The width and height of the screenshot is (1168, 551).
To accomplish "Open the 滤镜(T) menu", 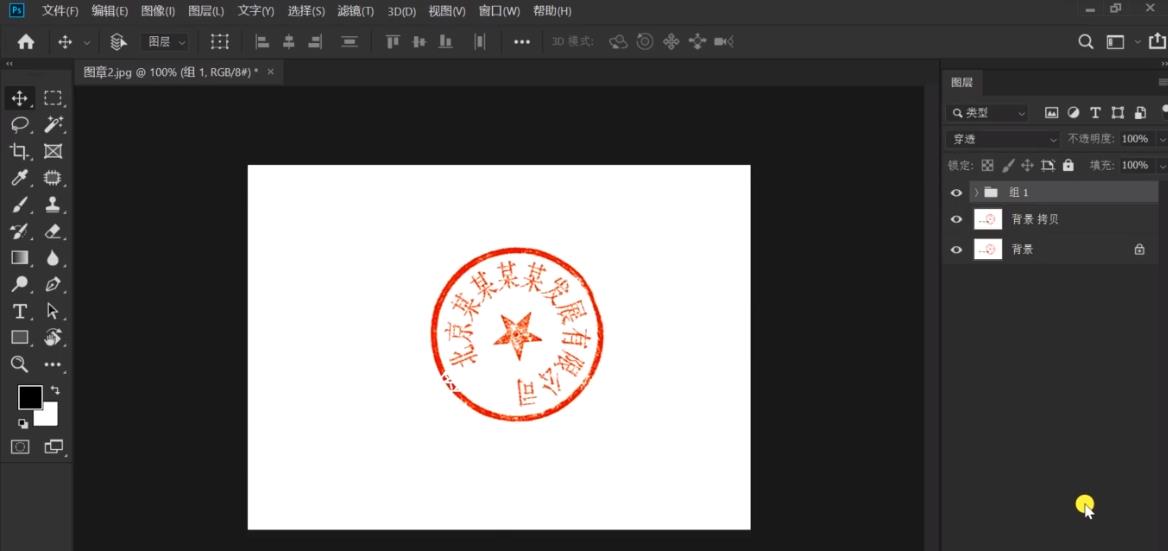I will 355,11.
